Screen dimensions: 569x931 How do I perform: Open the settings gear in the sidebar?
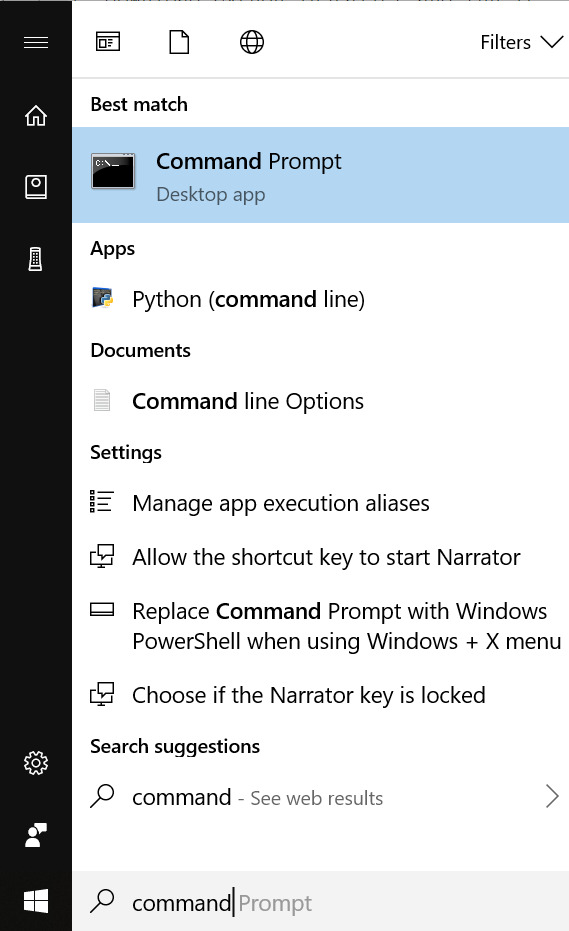pyautogui.click(x=36, y=763)
